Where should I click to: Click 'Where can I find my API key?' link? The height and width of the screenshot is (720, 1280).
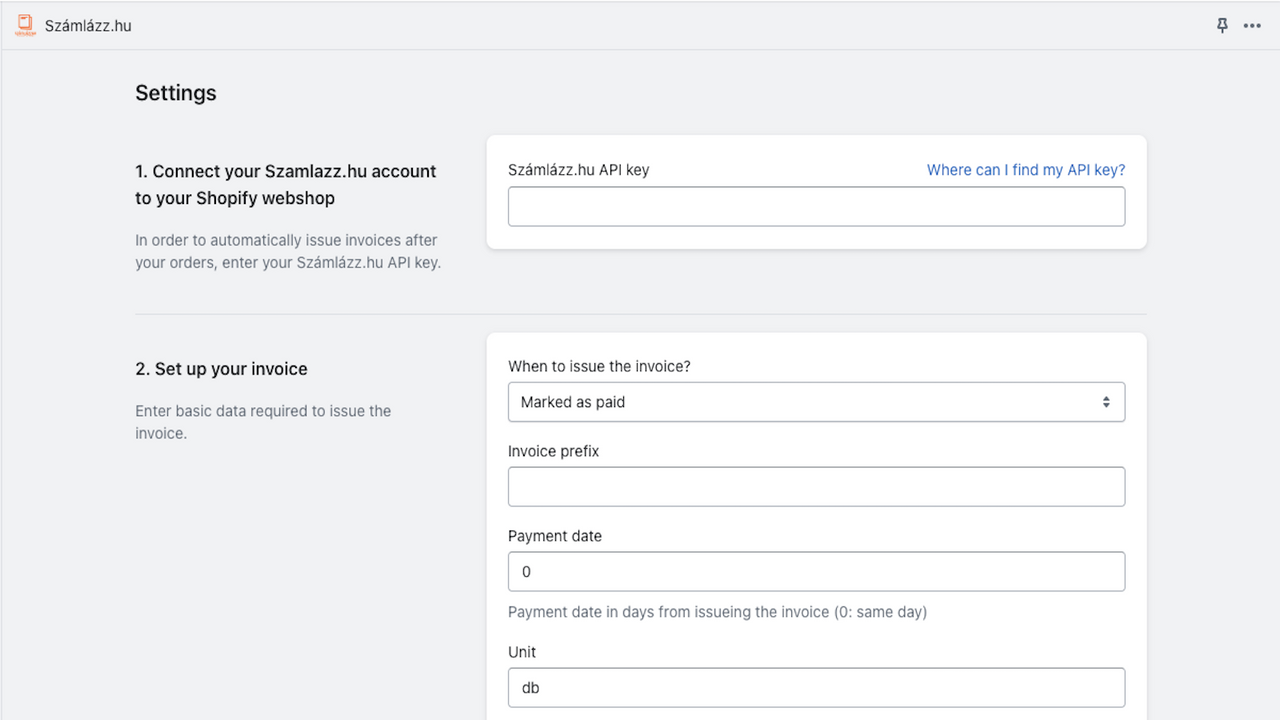pos(1025,169)
